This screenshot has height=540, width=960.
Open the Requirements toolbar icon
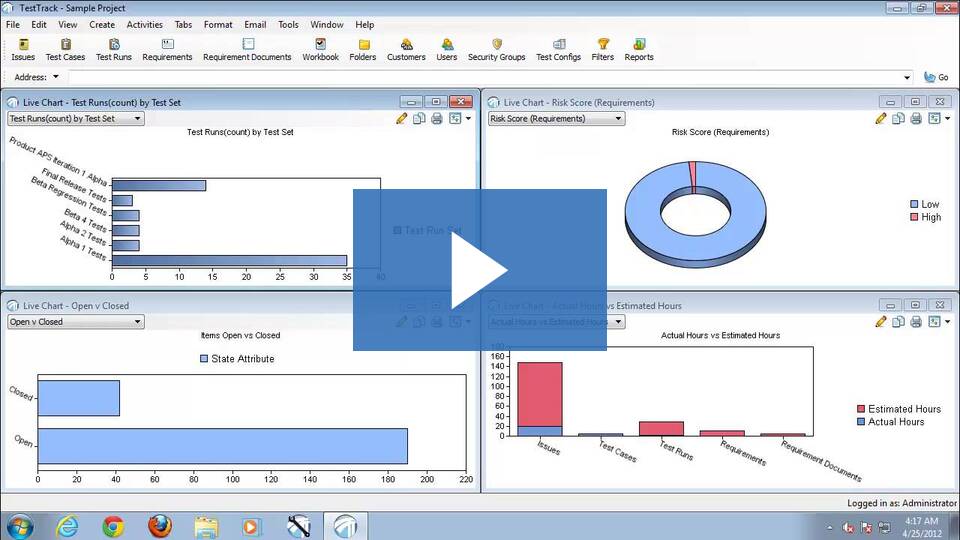[x=167, y=50]
